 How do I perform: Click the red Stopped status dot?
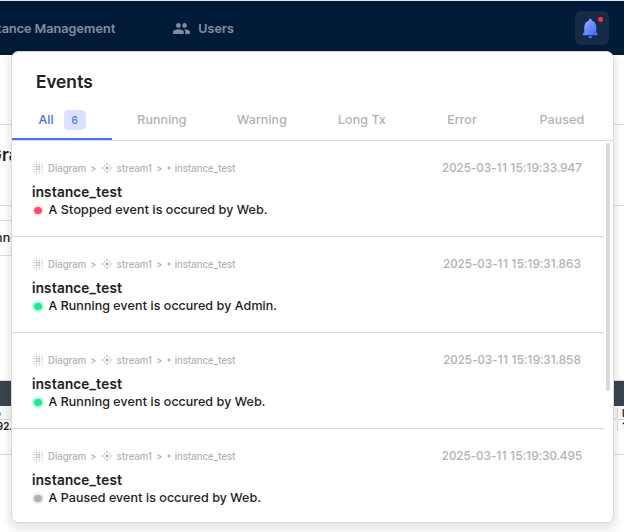[x=38, y=210]
